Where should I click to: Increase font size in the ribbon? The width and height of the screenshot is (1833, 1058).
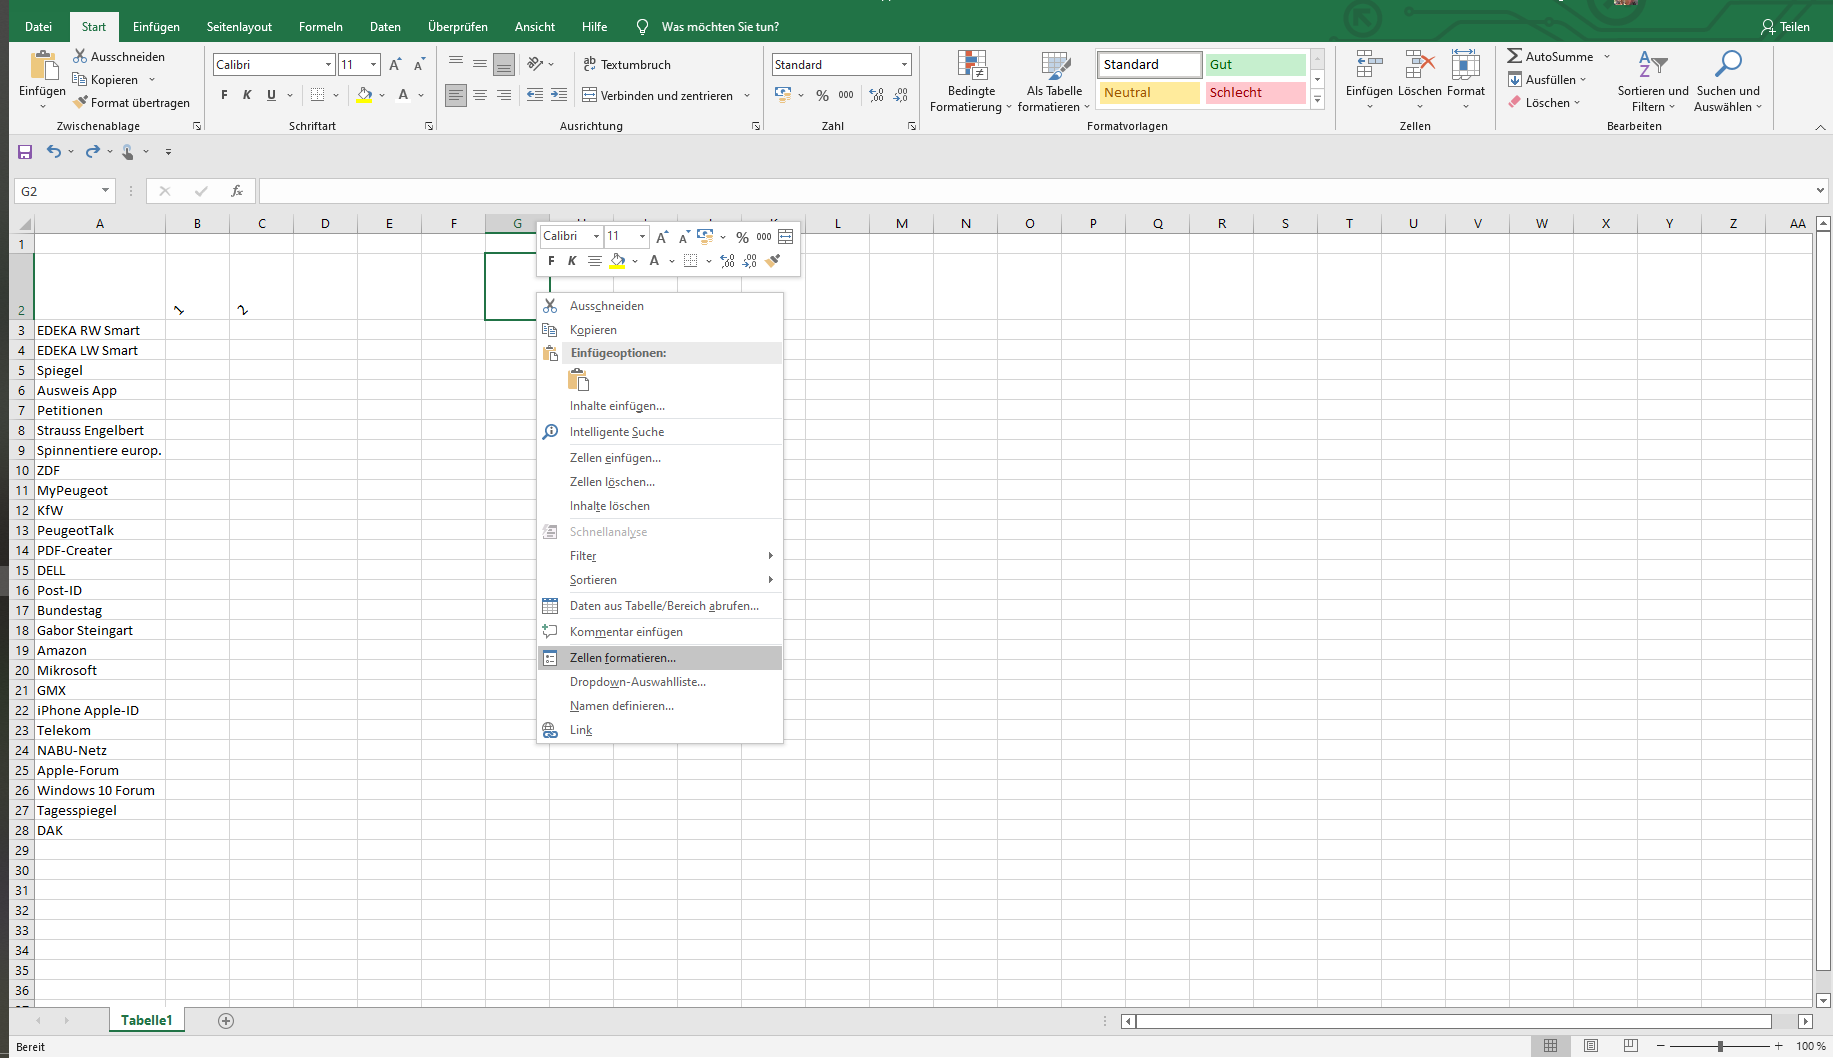click(x=395, y=65)
